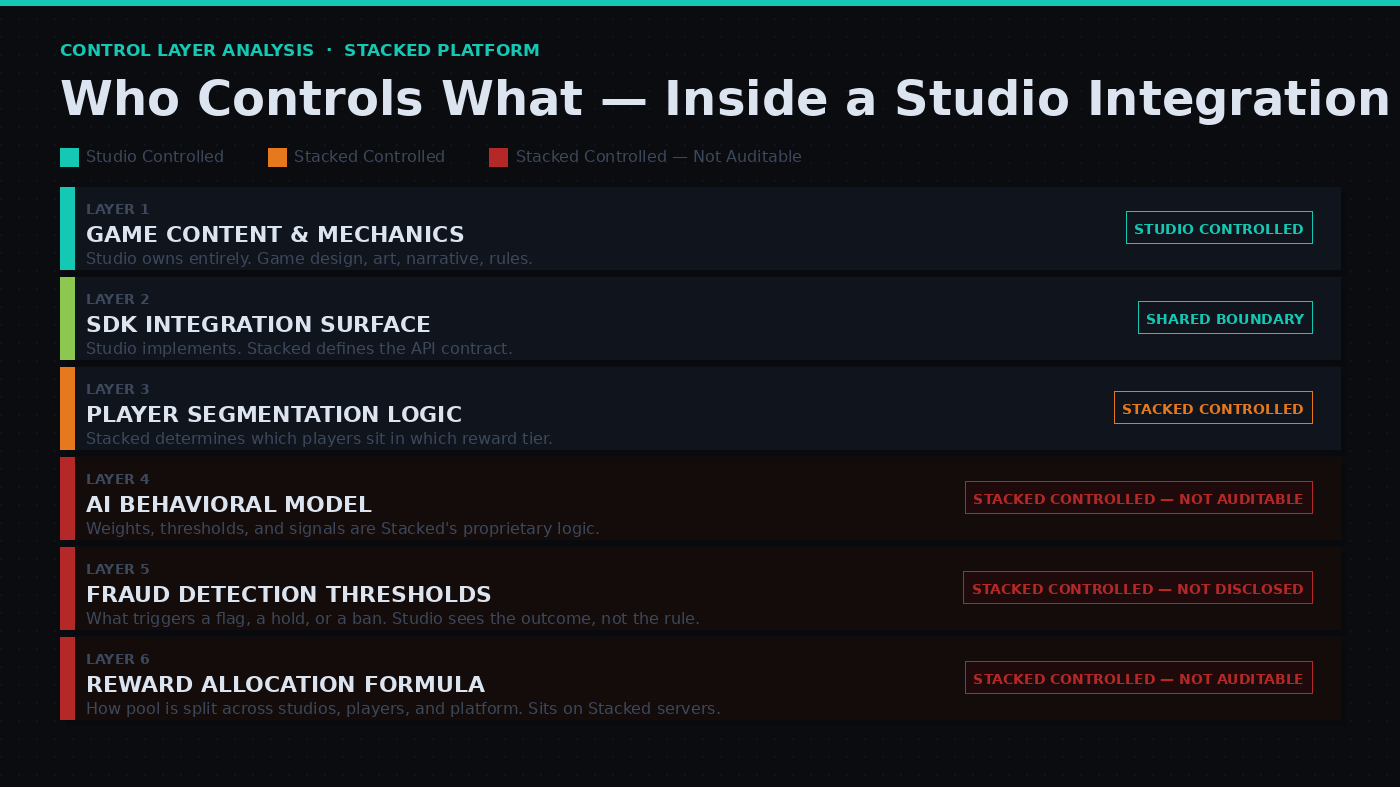This screenshot has width=1400, height=787.
Task: Select the PLAYER SEGMENTATION LOGIC heading
Action: point(274,415)
